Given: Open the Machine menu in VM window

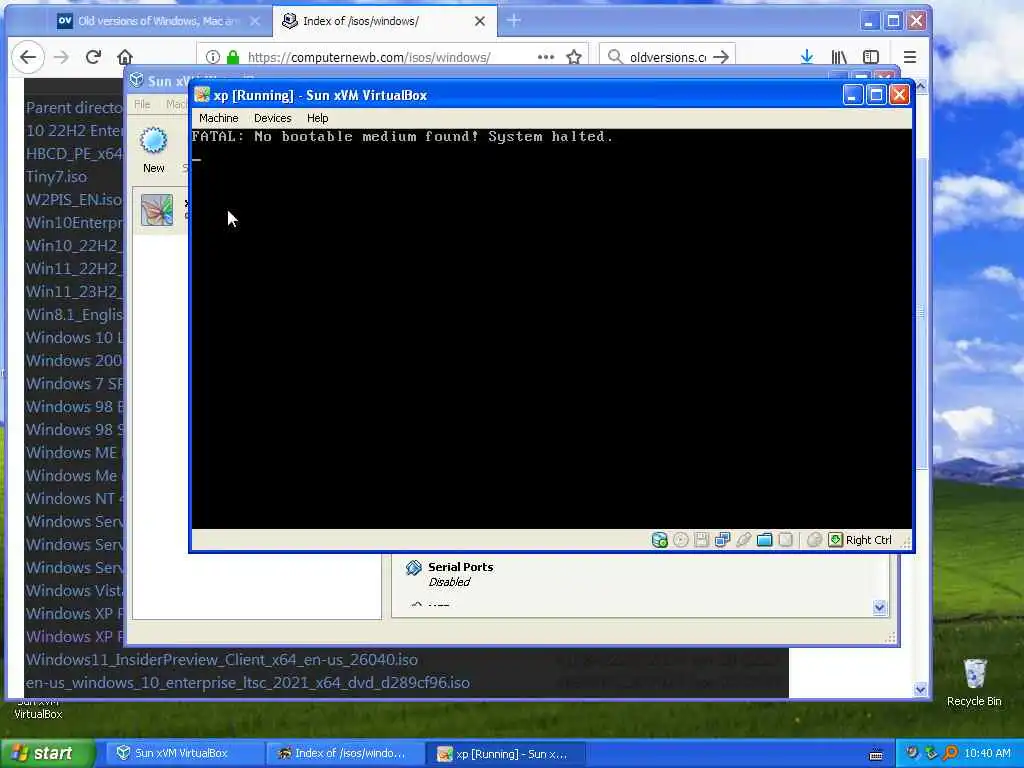Looking at the screenshot, I should [219, 118].
